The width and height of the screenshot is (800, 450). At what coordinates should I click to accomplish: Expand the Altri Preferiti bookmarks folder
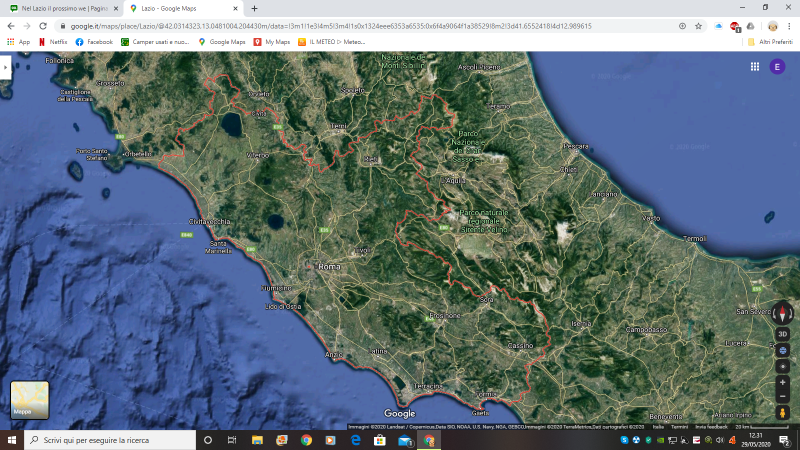pyautogui.click(x=768, y=42)
